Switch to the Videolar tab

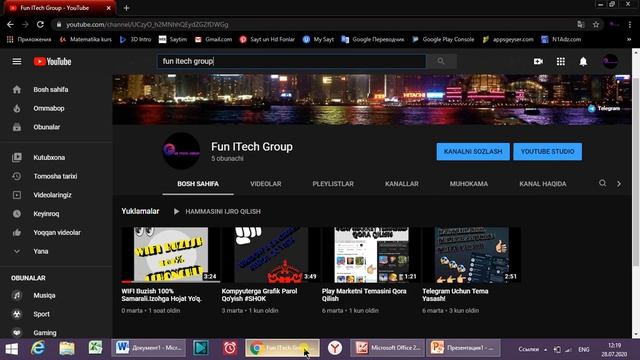(x=266, y=184)
